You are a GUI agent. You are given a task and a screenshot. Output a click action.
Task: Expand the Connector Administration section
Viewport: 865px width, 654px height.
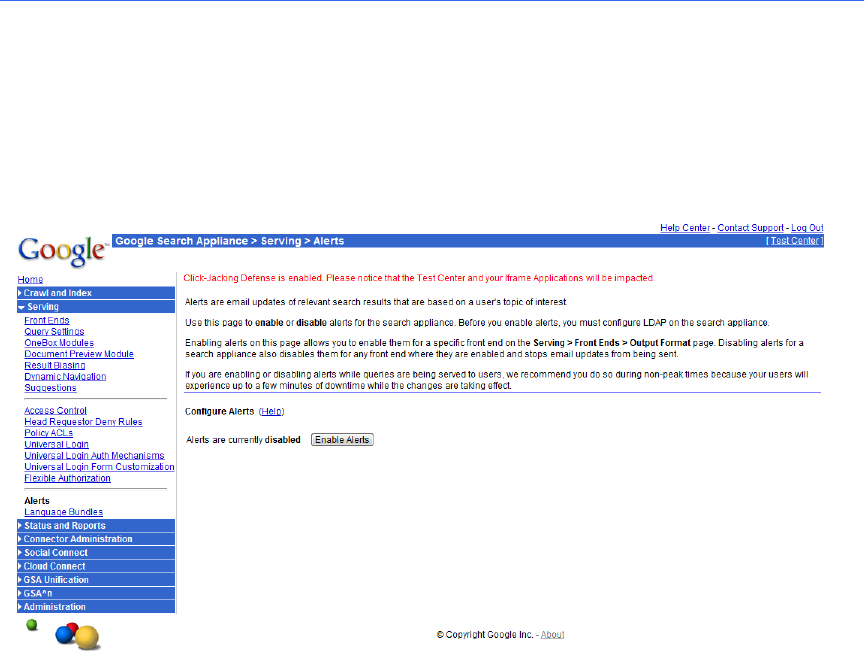[x=96, y=539]
